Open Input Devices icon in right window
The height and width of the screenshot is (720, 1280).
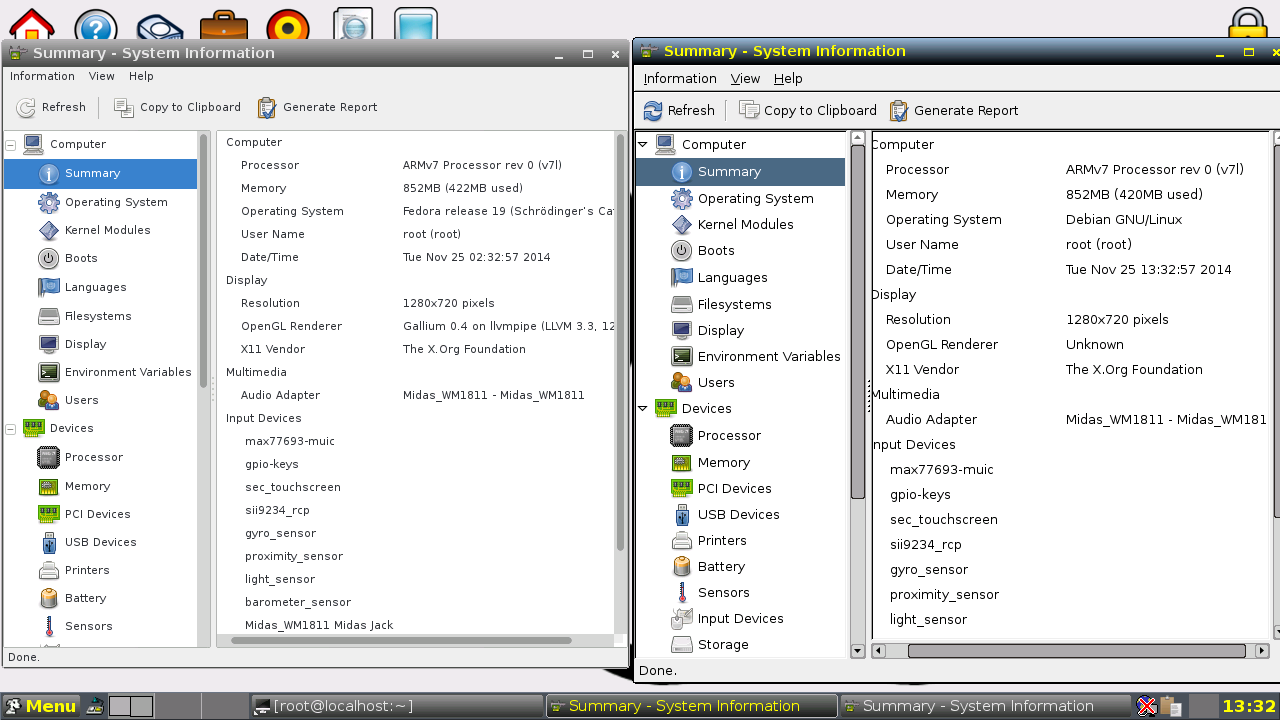click(x=682, y=618)
